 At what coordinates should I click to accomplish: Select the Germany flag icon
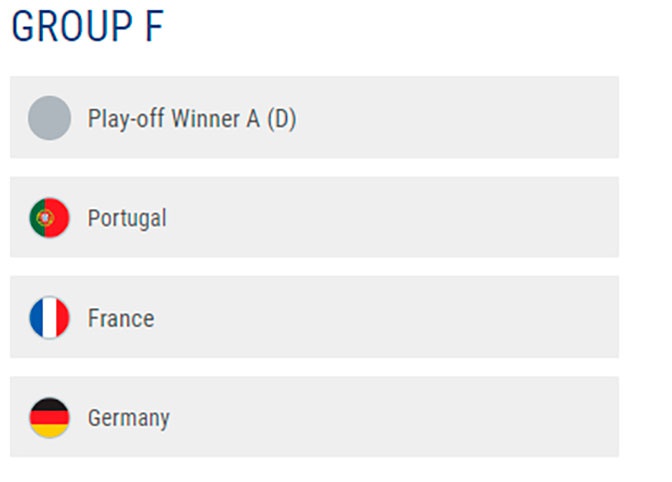(49, 418)
